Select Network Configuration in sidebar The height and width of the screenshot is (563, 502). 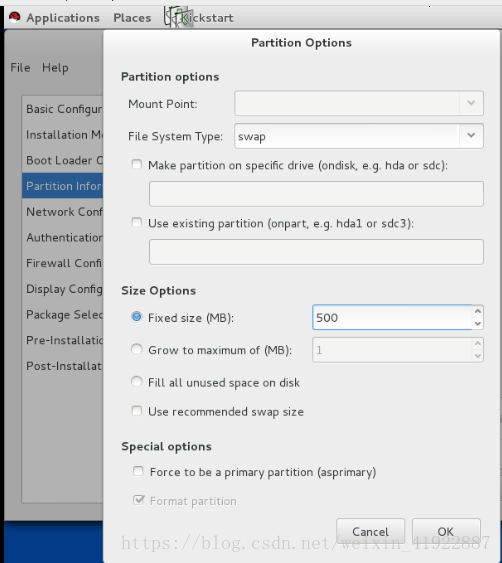[62, 211]
